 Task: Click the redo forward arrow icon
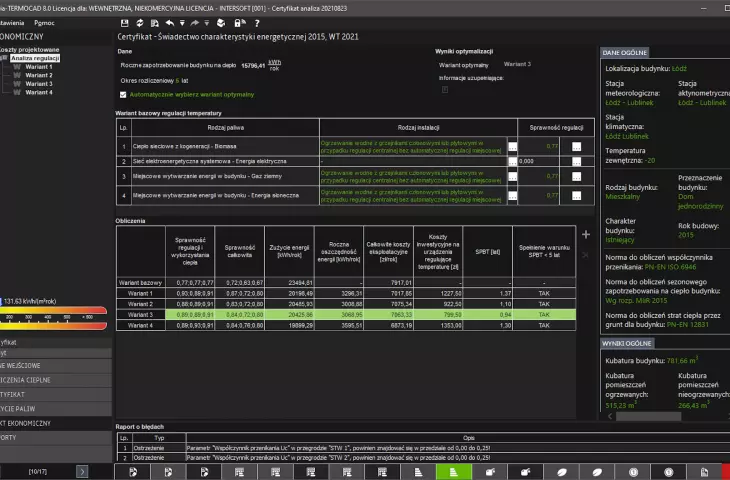click(195, 23)
